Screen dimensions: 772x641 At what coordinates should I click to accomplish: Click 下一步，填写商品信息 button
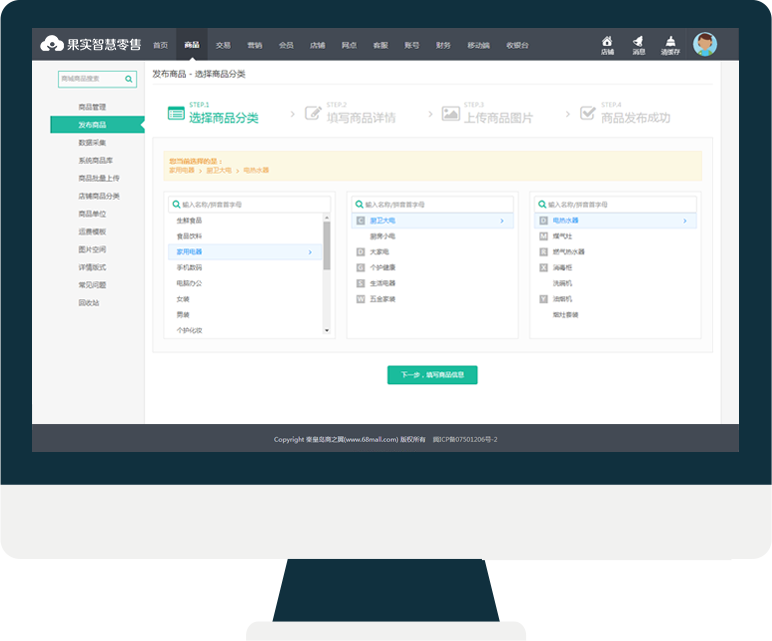(x=432, y=375)
